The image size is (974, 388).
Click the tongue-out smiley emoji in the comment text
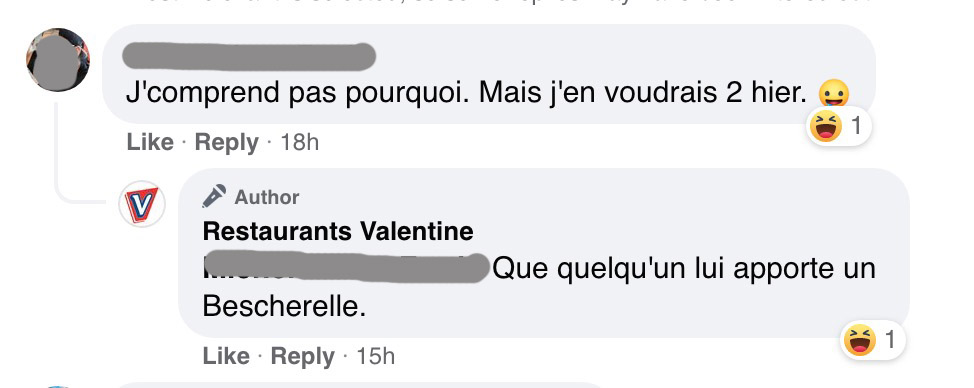(x=834, y=95)
